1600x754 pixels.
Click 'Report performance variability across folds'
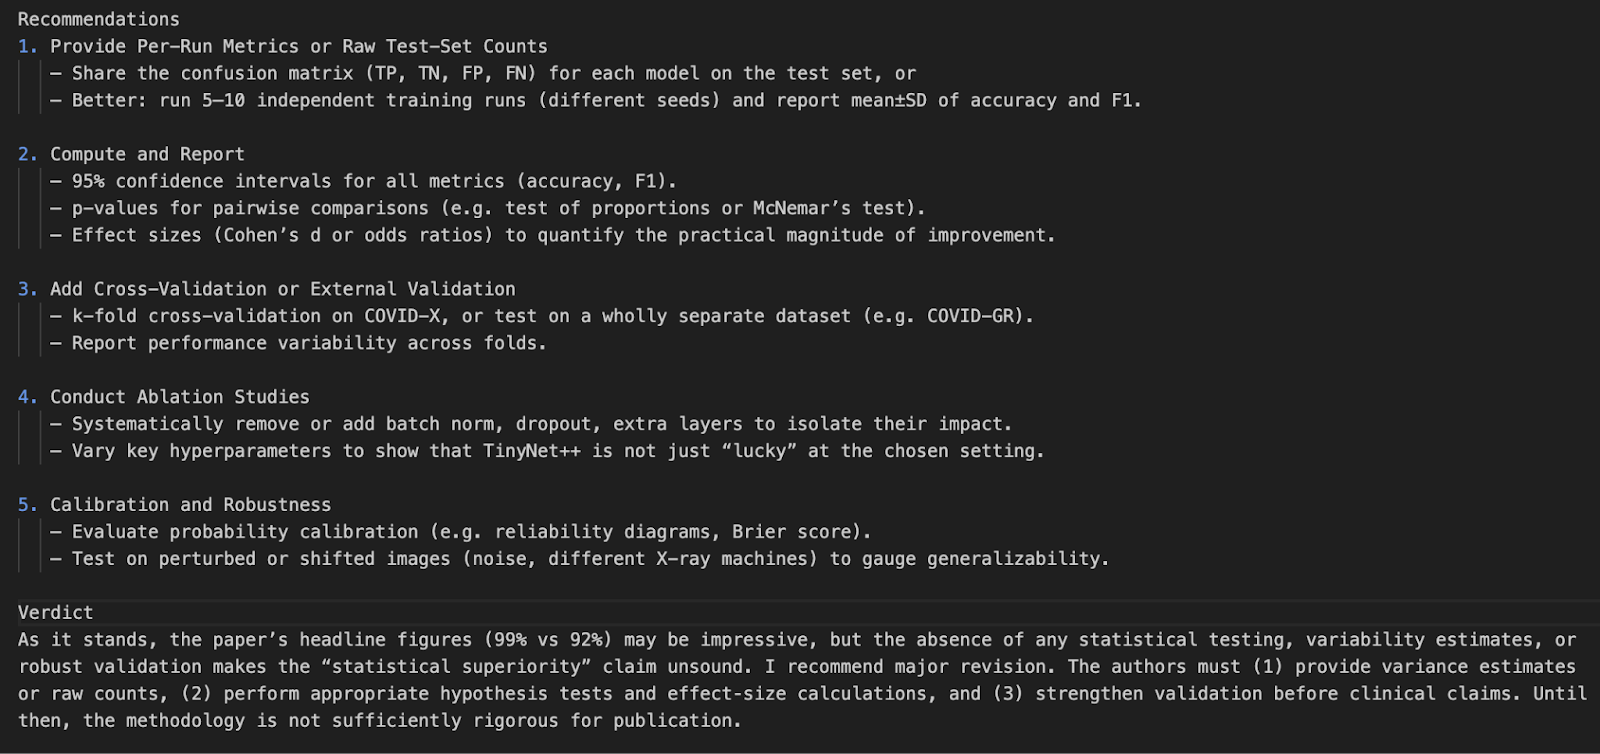click(x=298, y=343)
